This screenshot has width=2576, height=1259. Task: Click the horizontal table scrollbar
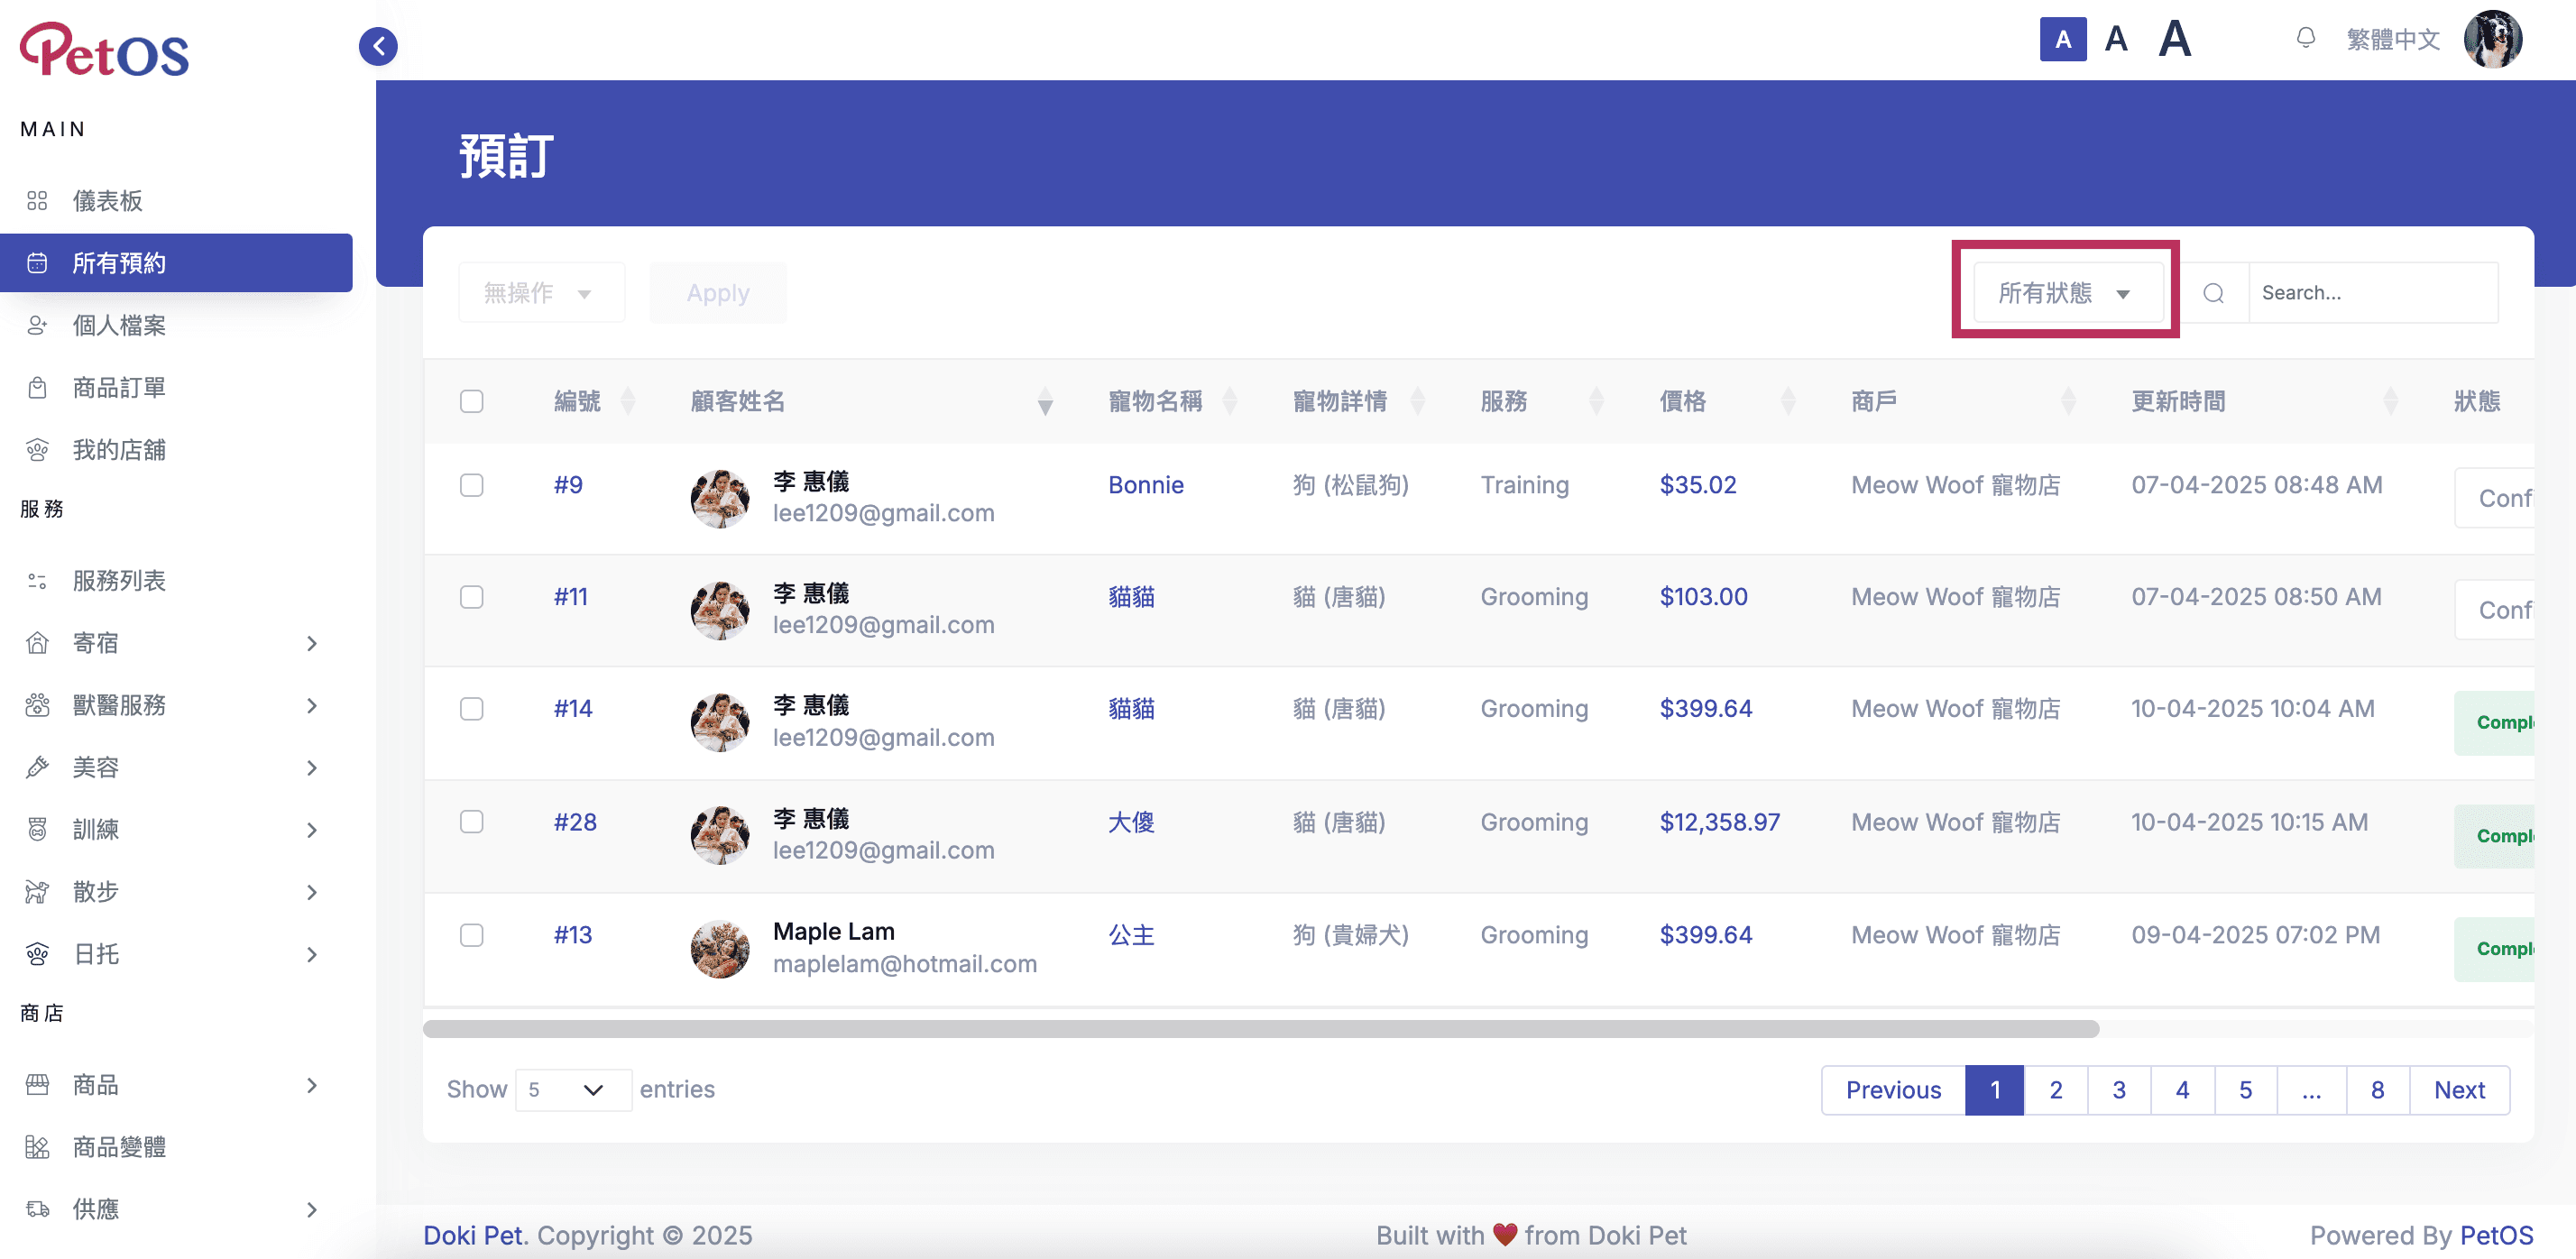(x=1260, y=1029)
